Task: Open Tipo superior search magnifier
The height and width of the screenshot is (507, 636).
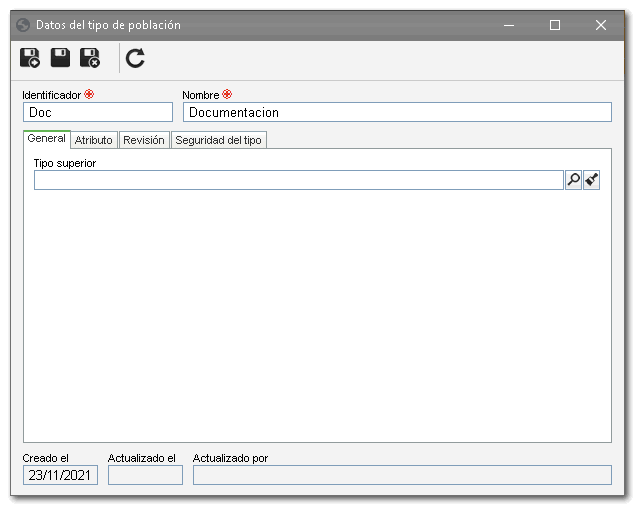Action: (574, 180)
